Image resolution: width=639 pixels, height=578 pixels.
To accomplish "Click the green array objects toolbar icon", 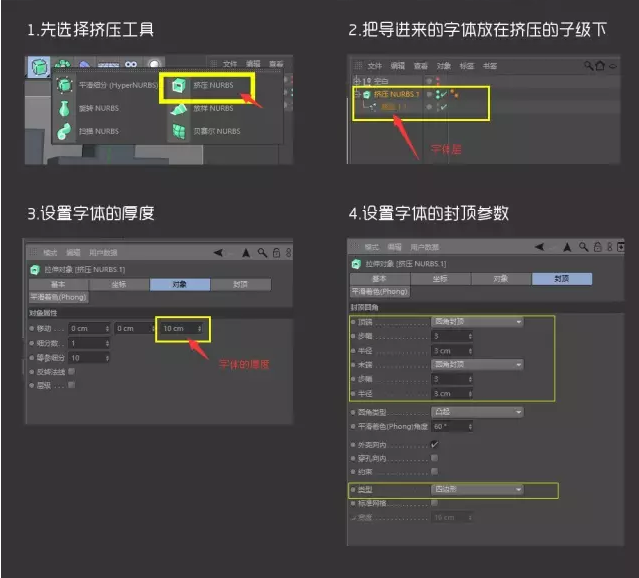I will [x=62, y=64].
